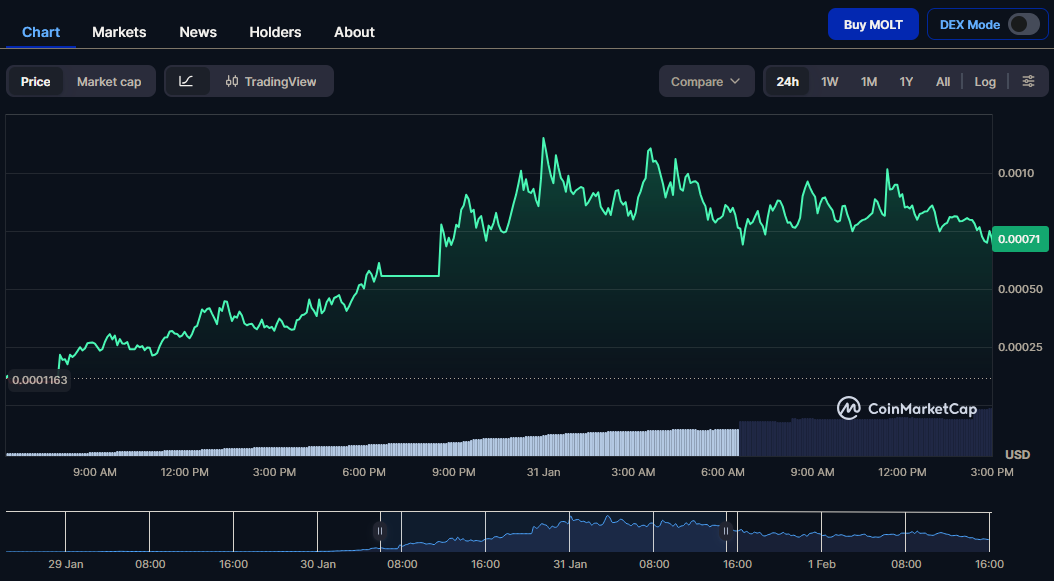
Task: Enable Log scale on chart
Action: tap(985, 81)
